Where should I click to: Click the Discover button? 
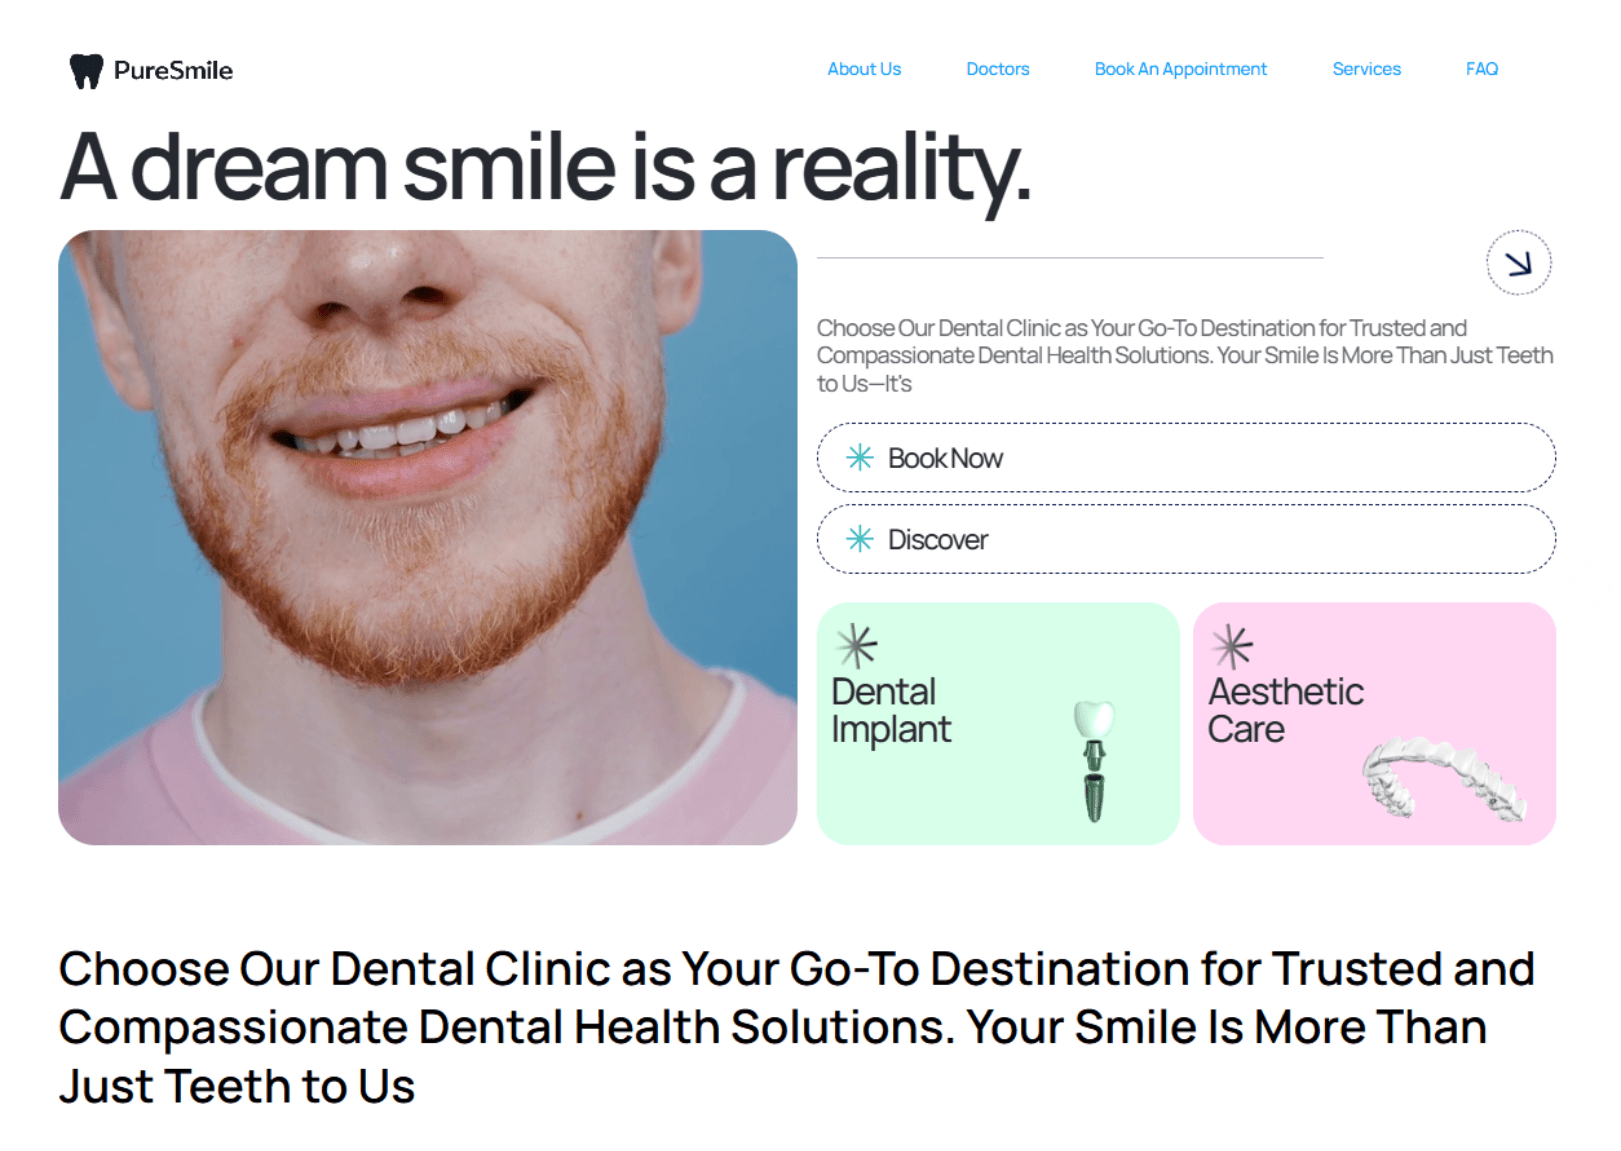(1186, 539)
